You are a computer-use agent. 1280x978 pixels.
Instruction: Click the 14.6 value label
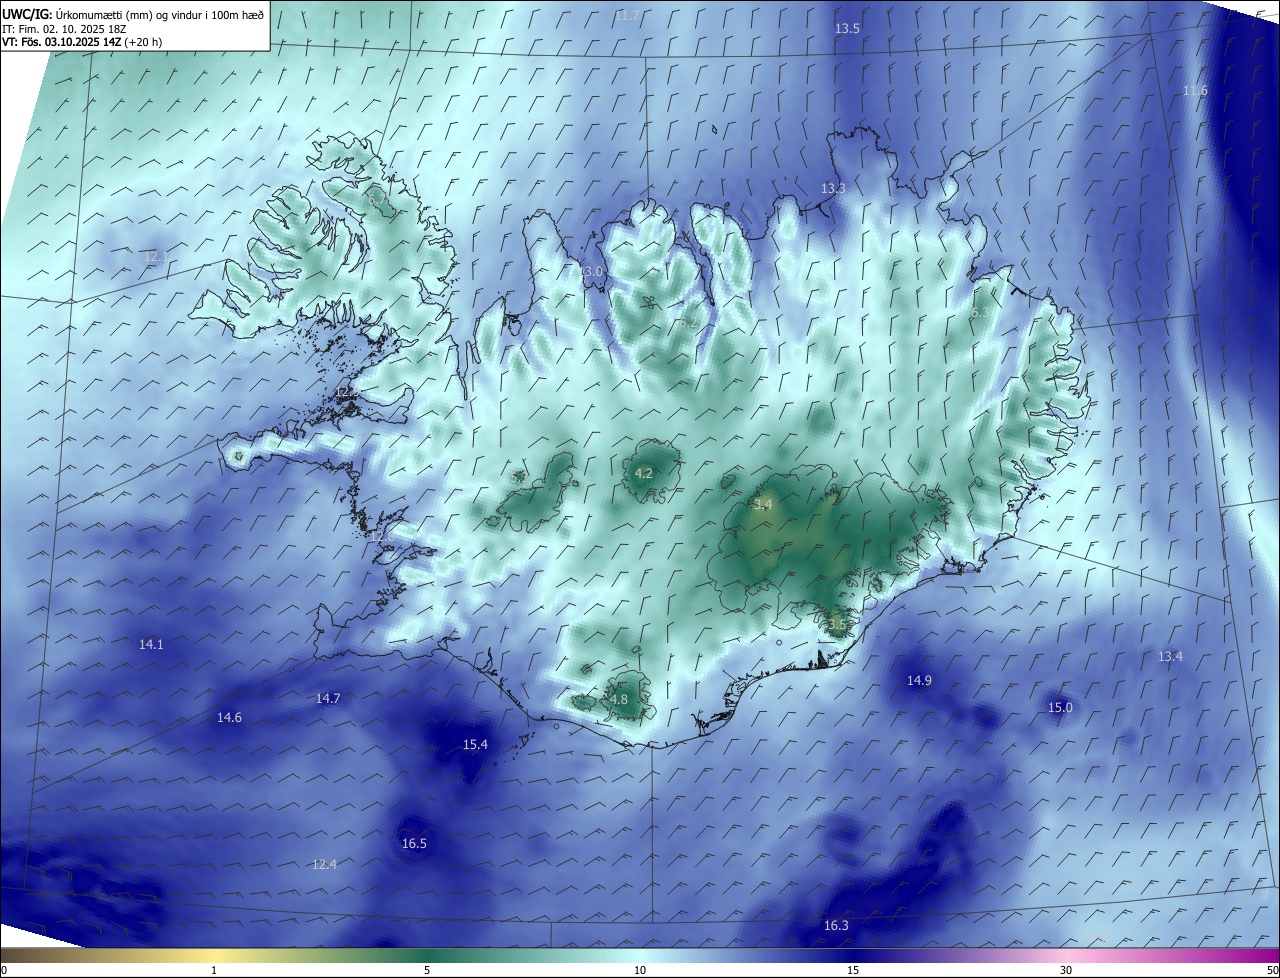(x=229, y=718)
